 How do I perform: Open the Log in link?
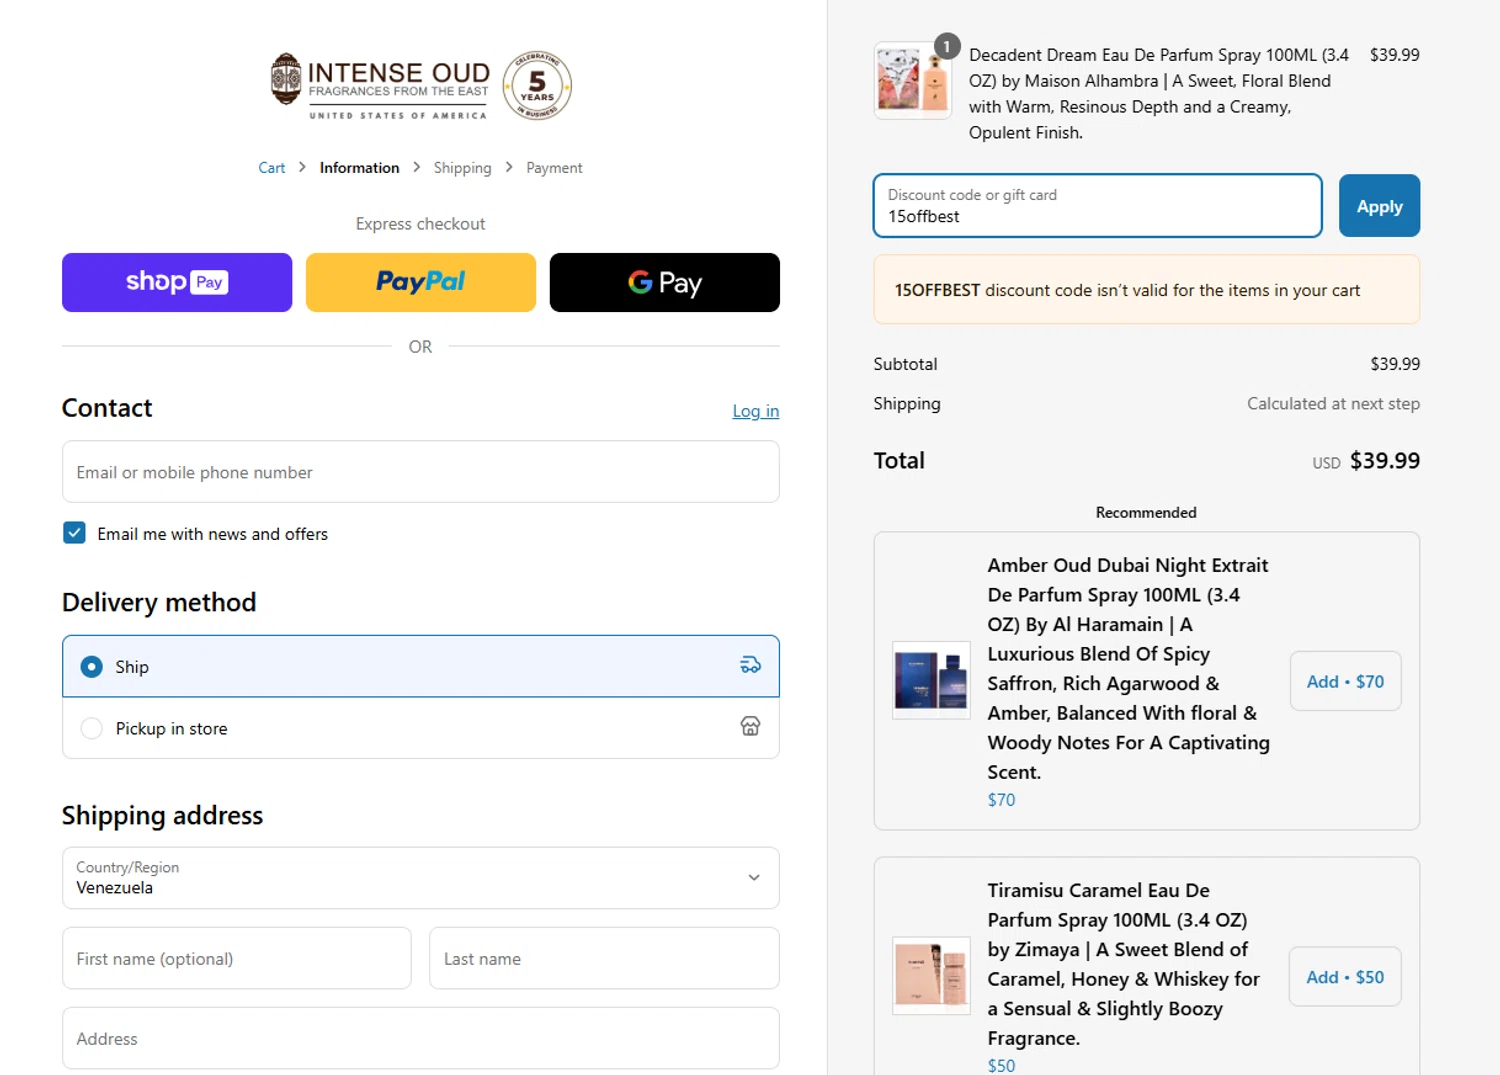pos(756,411)
